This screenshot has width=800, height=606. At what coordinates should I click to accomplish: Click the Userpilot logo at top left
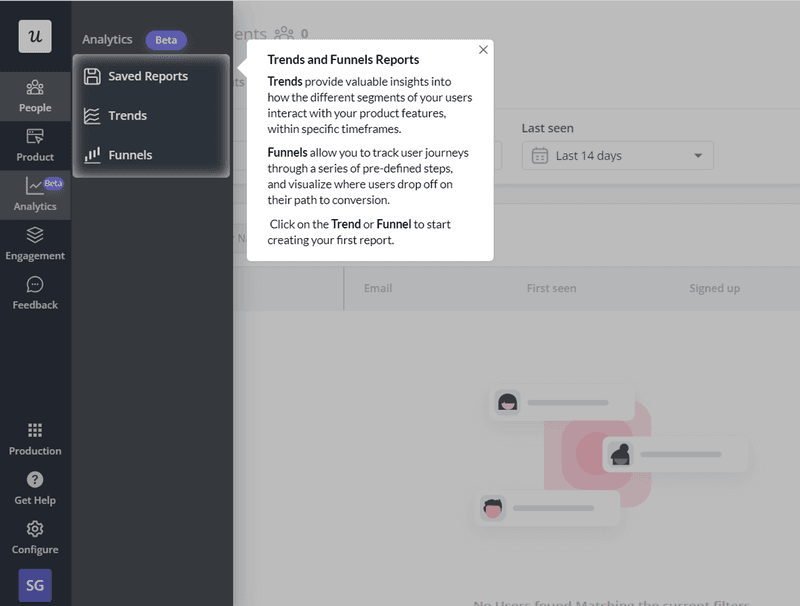[35, 36]
